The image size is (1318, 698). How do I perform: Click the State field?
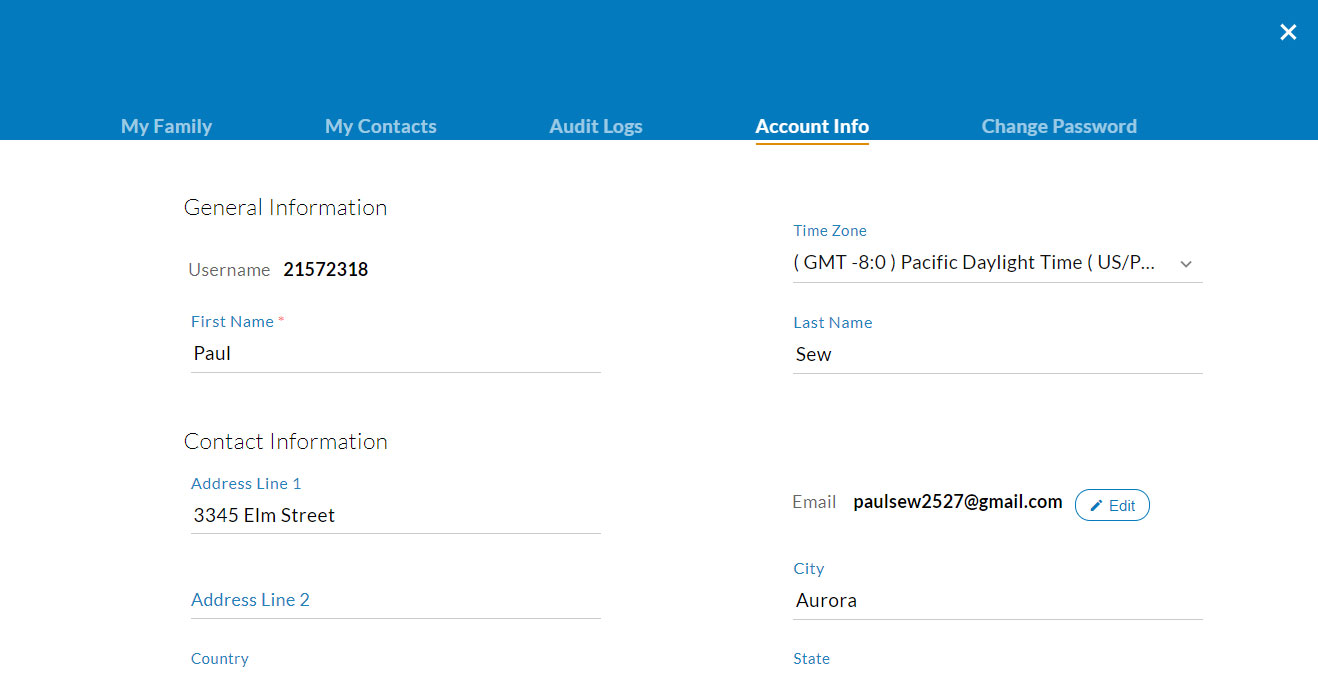(x=997, y=675)
